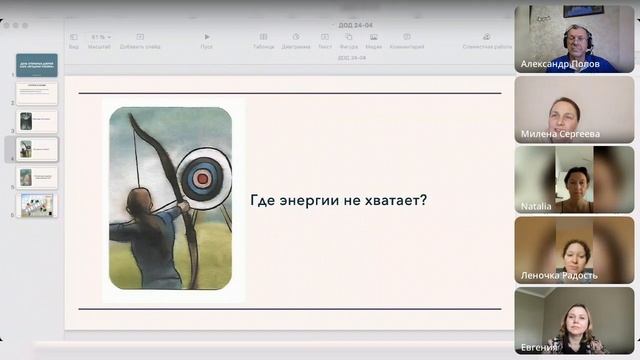Viewport: 640px width, 360px height.
Task: Open the zoom Масштаб percentage dropdown
Action: pos(100,37)
